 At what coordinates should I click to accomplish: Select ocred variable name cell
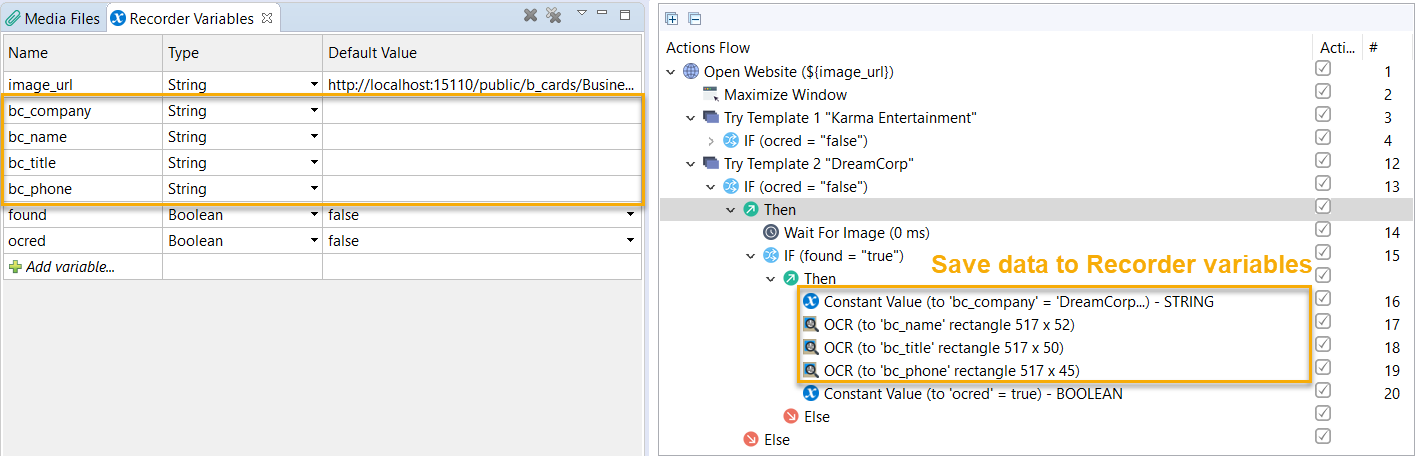click(83, 241)
